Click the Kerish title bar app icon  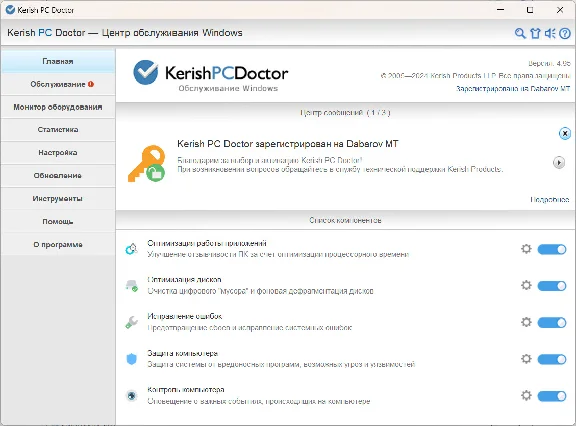pos(10,10)
